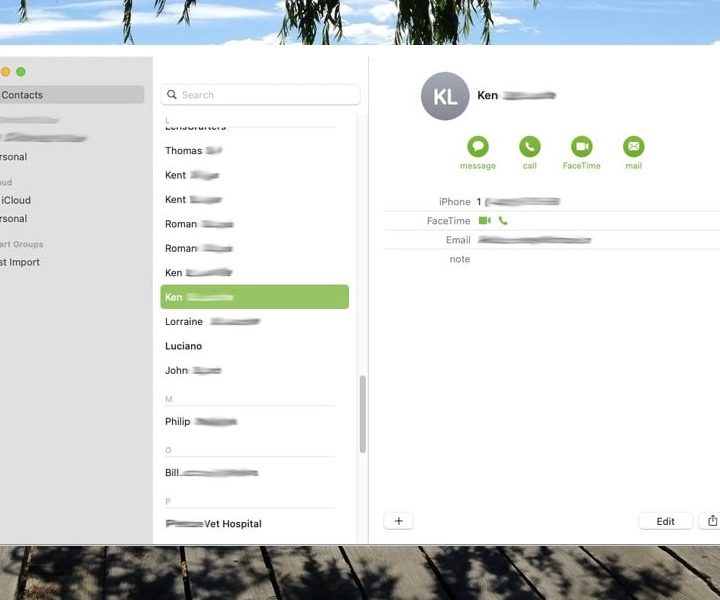Click the share icon beside Edit
Viewport: 720px width, 600px height.
pyautogui.click(x=712, y=521)
